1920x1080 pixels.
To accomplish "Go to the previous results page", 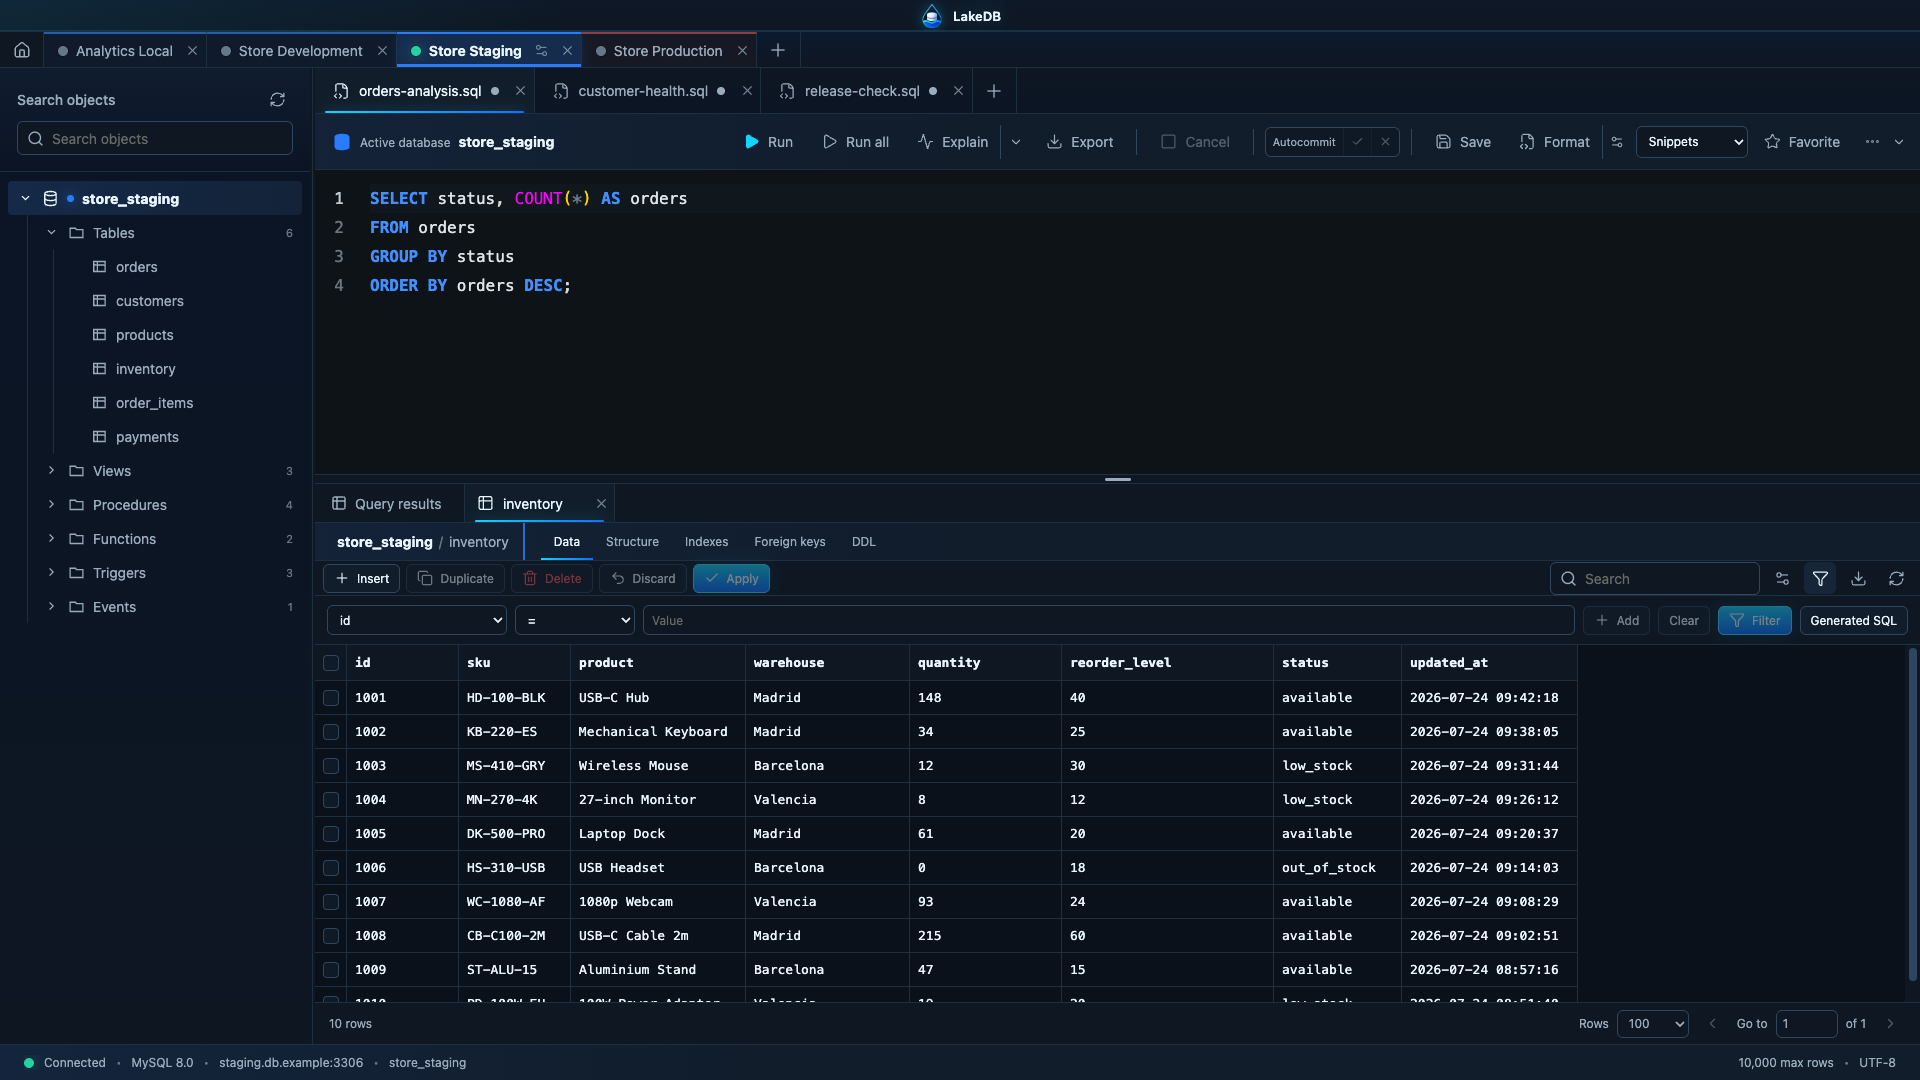I will pyautogui.click(x=1712, y=1024).
